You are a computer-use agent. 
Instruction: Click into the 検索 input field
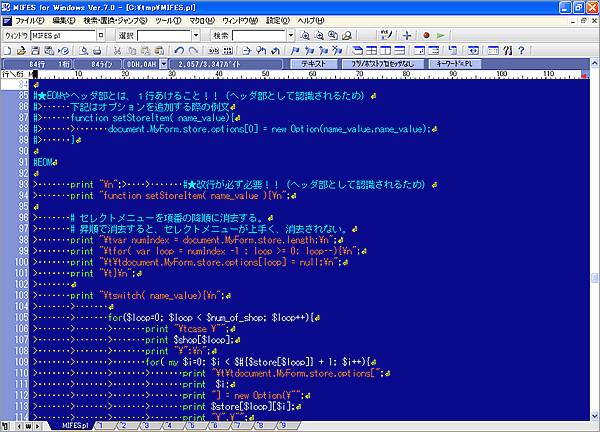click(259, 36)
